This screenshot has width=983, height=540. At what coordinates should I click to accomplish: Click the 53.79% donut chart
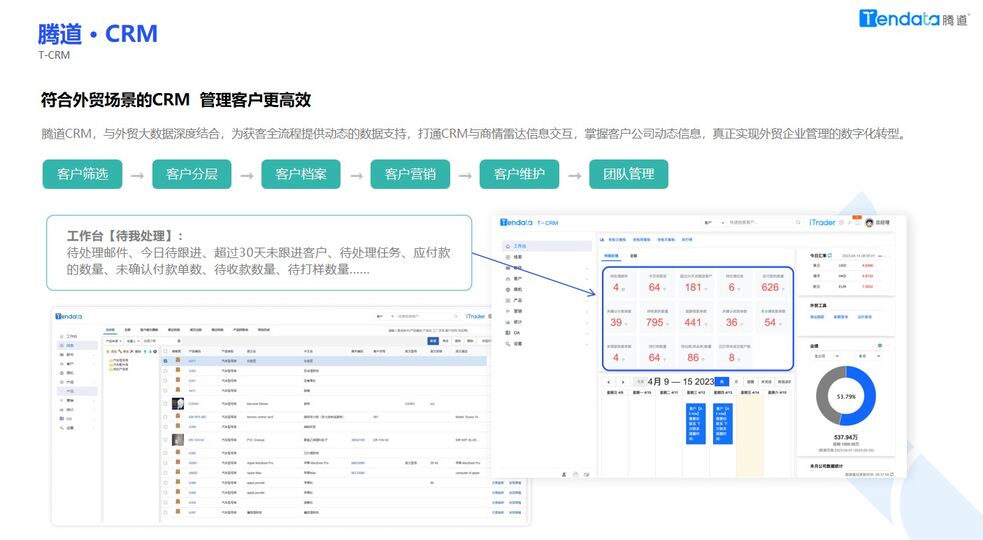[846, 396]
